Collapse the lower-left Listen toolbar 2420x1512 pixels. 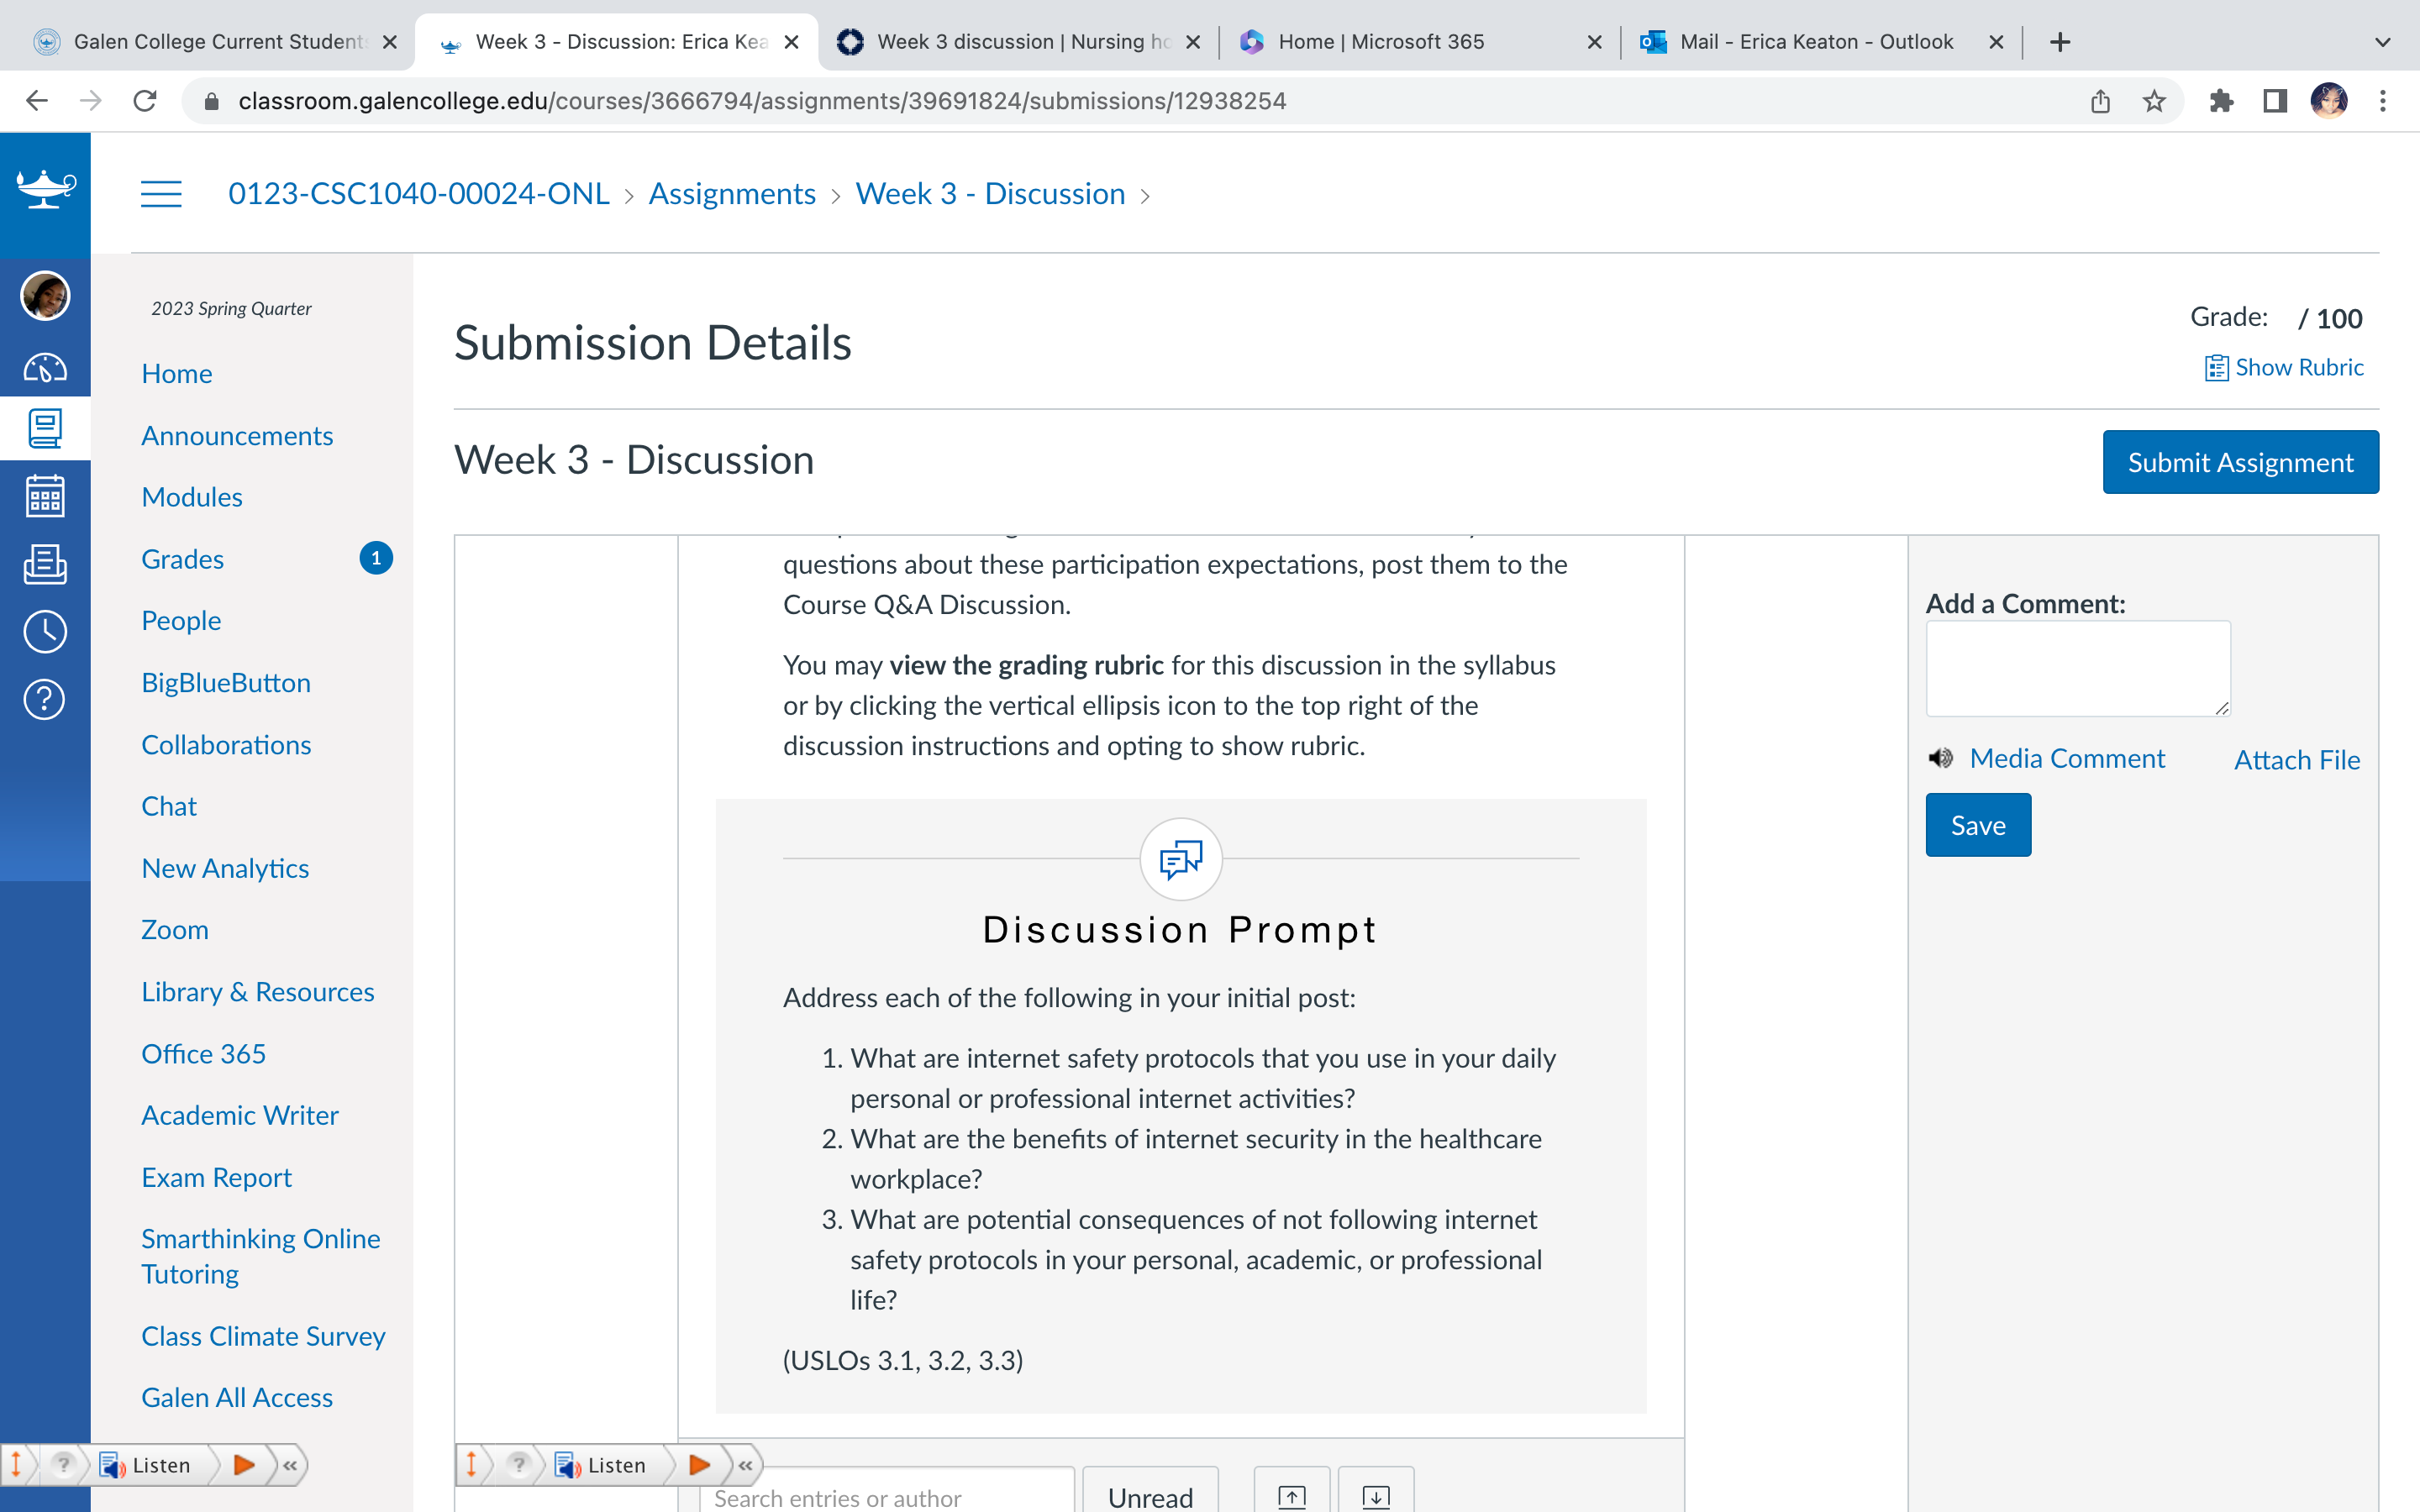(x=291, y=1465)
